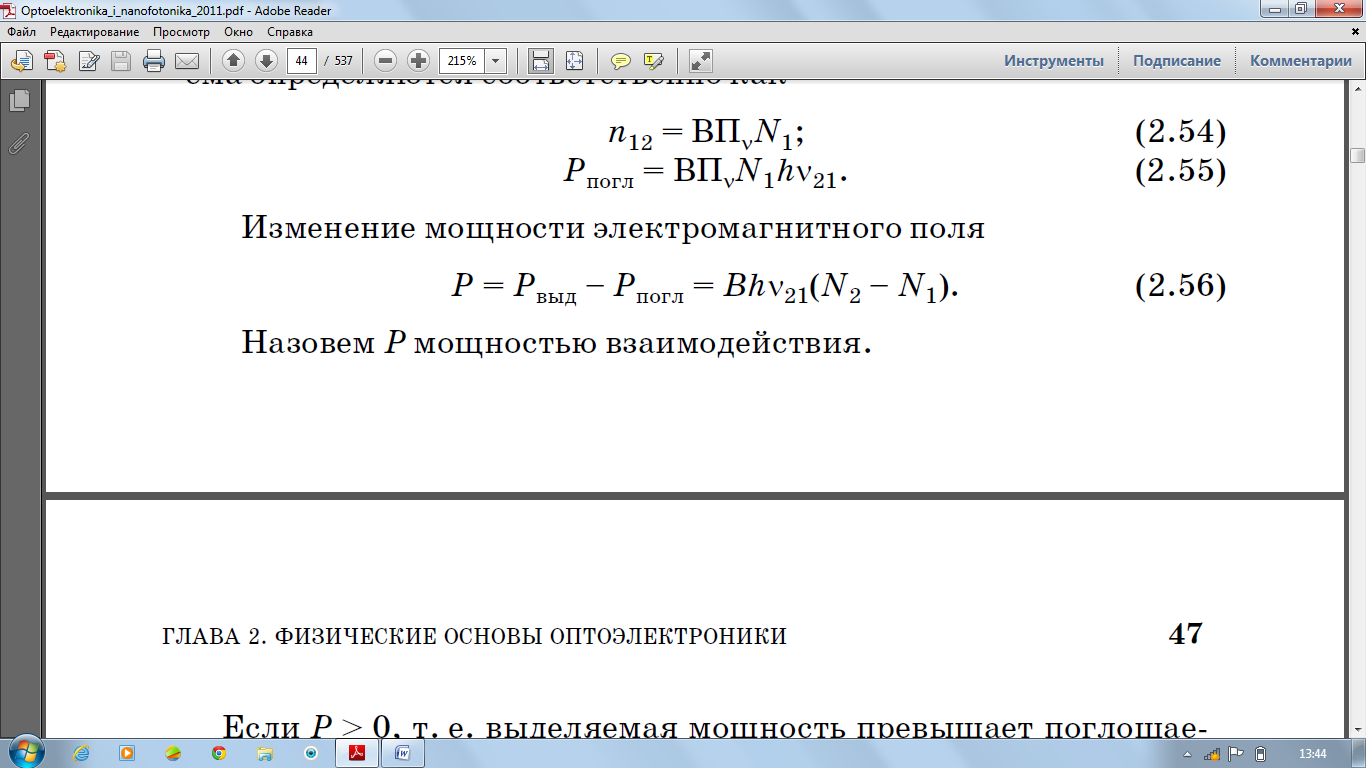The width and height of the screenshot is (1366, 768).
Task: Open the zoom level dropdown arrow
Action: click(x=496, y=60)
